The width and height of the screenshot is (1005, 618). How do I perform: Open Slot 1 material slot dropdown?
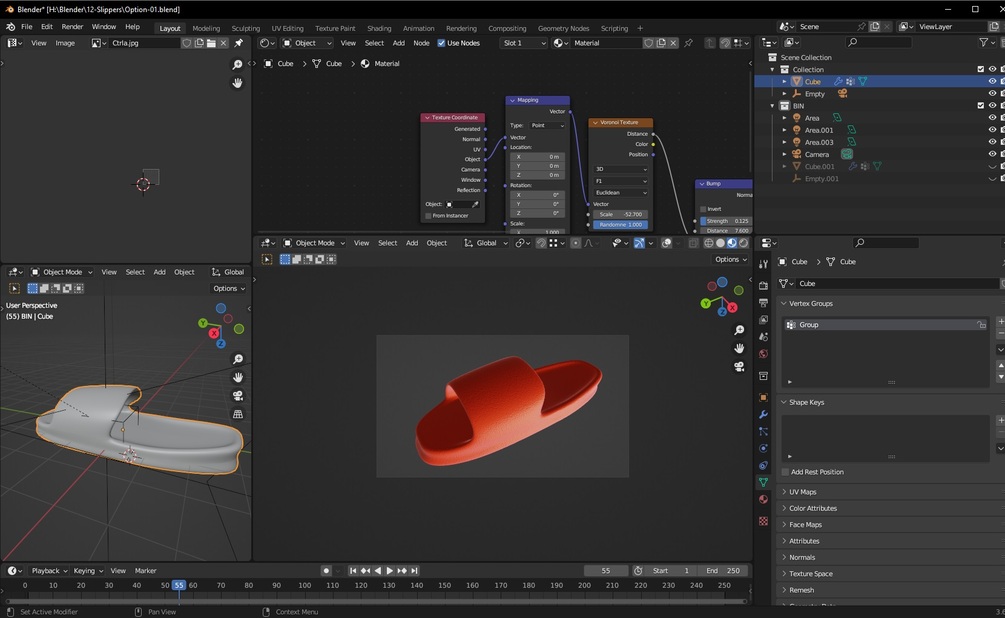point(524,43)
